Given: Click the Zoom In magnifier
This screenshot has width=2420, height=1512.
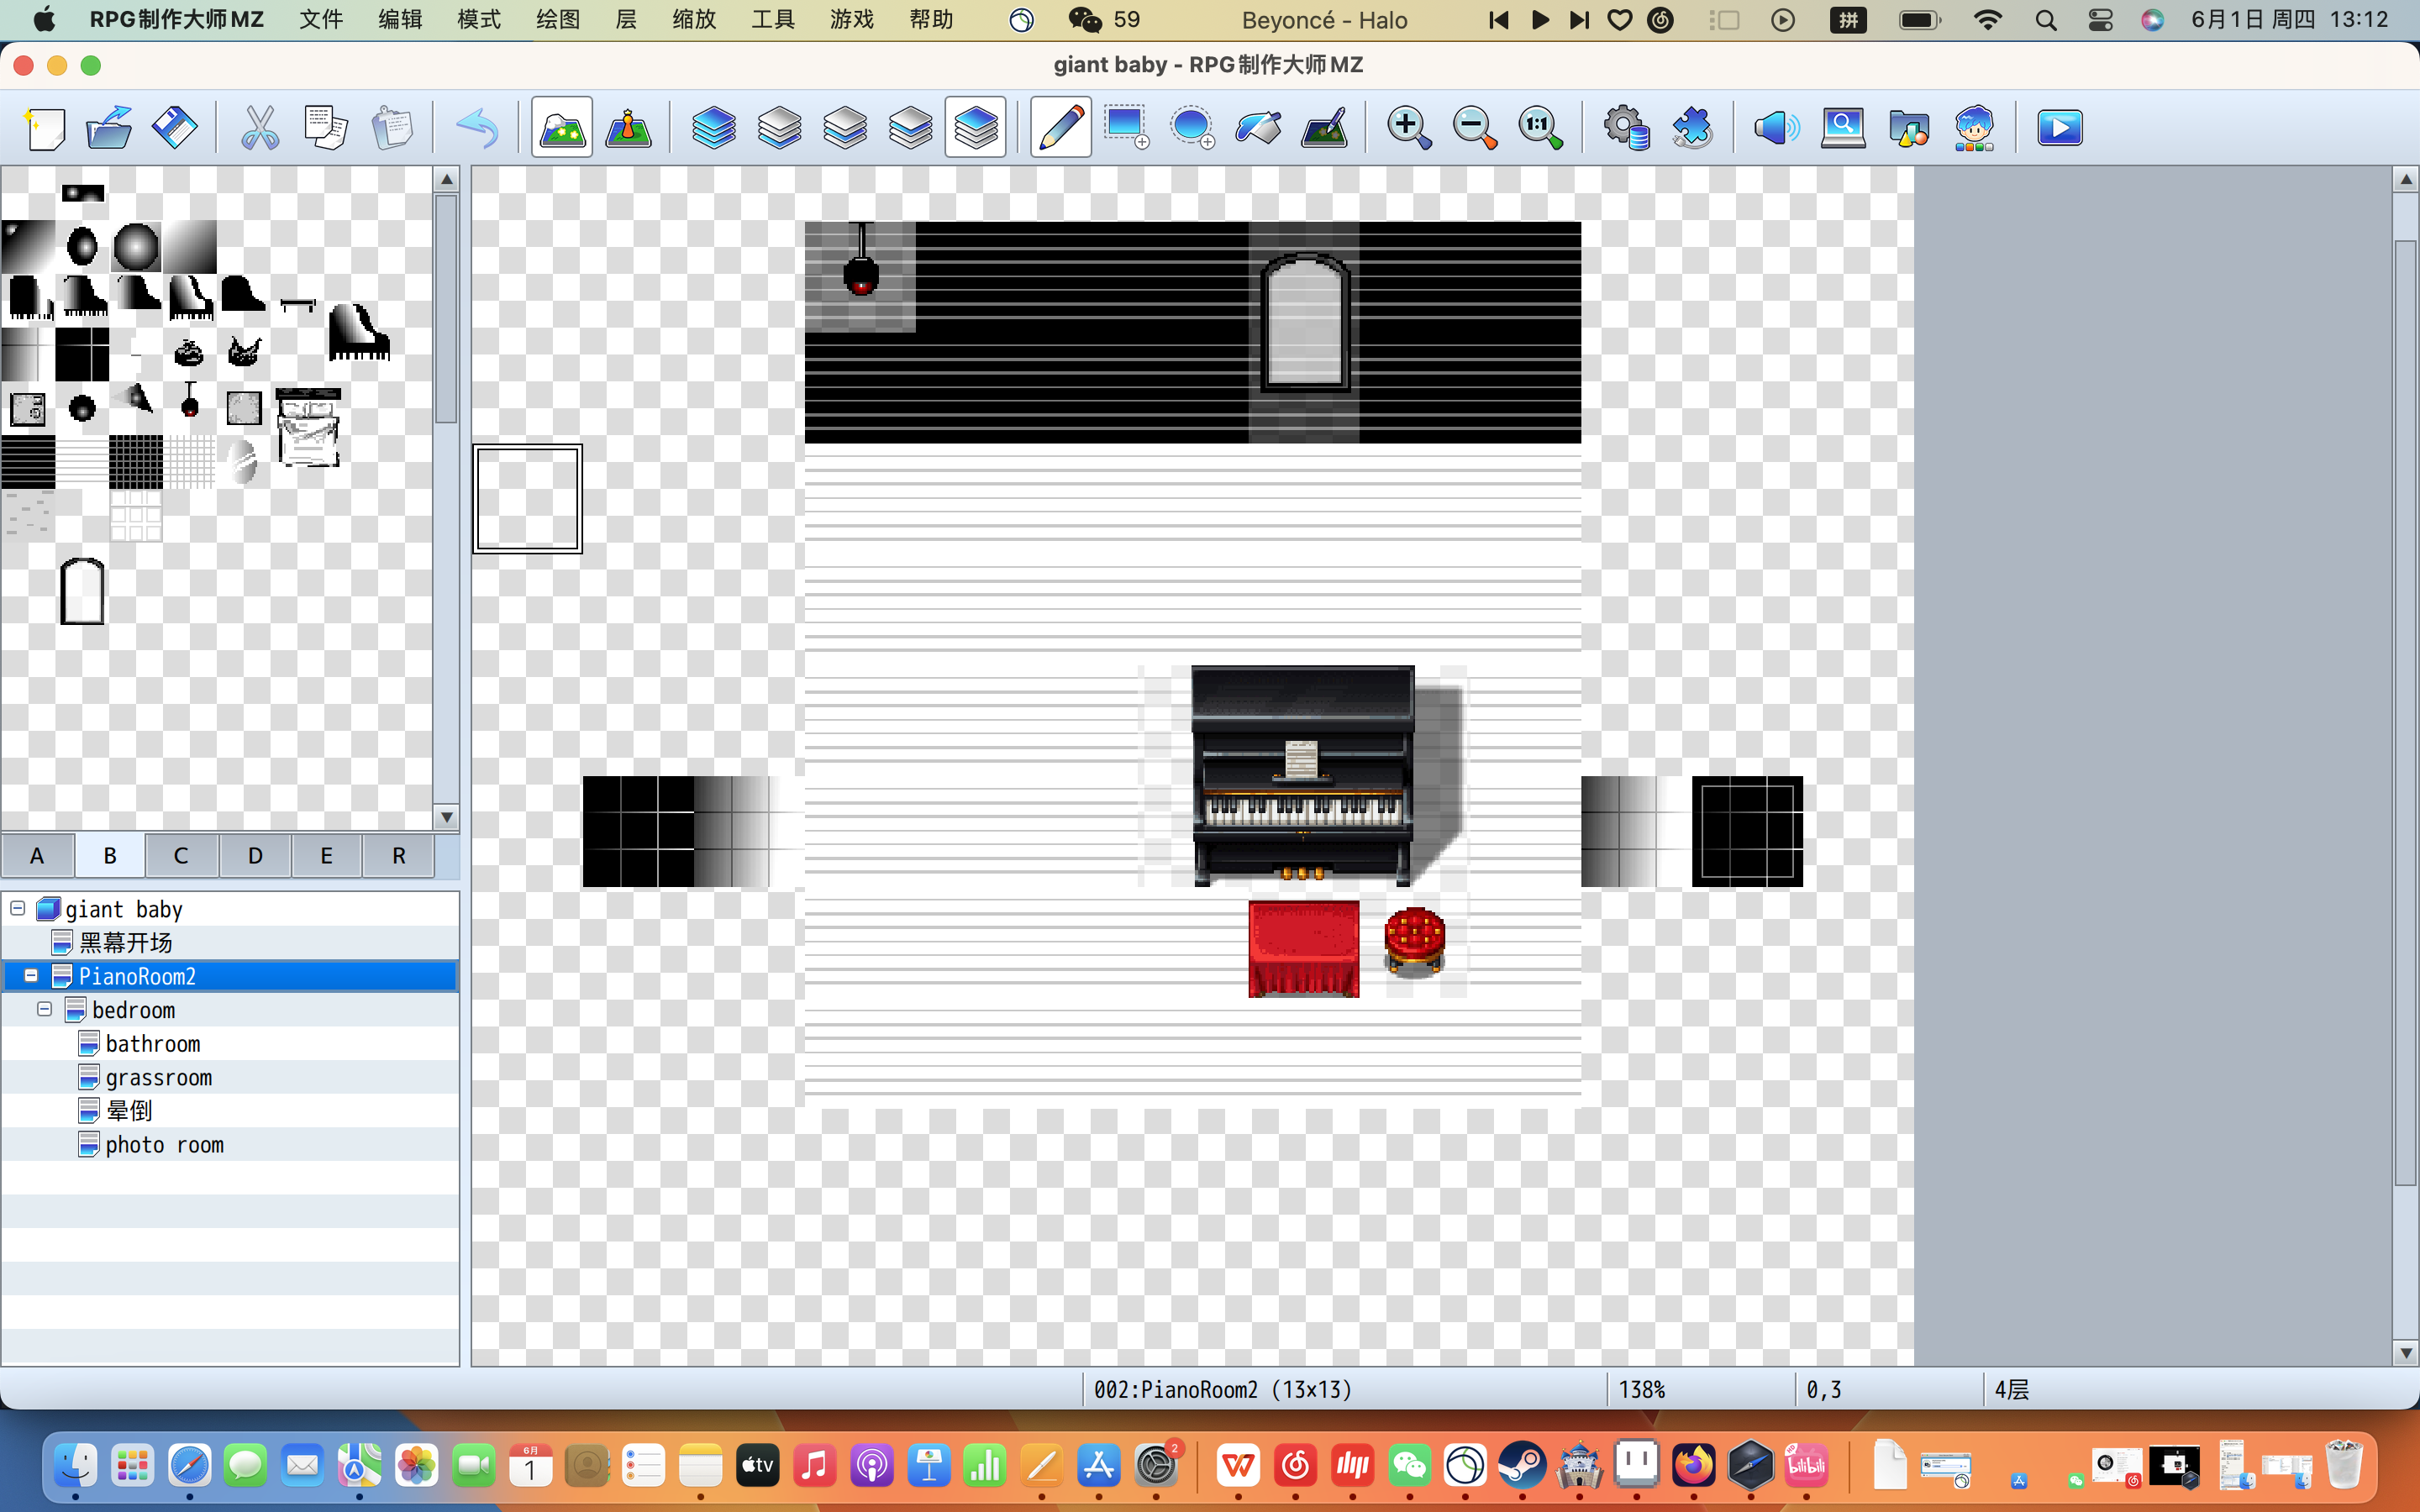Looking at the screenshot, I should [1409, 128].
